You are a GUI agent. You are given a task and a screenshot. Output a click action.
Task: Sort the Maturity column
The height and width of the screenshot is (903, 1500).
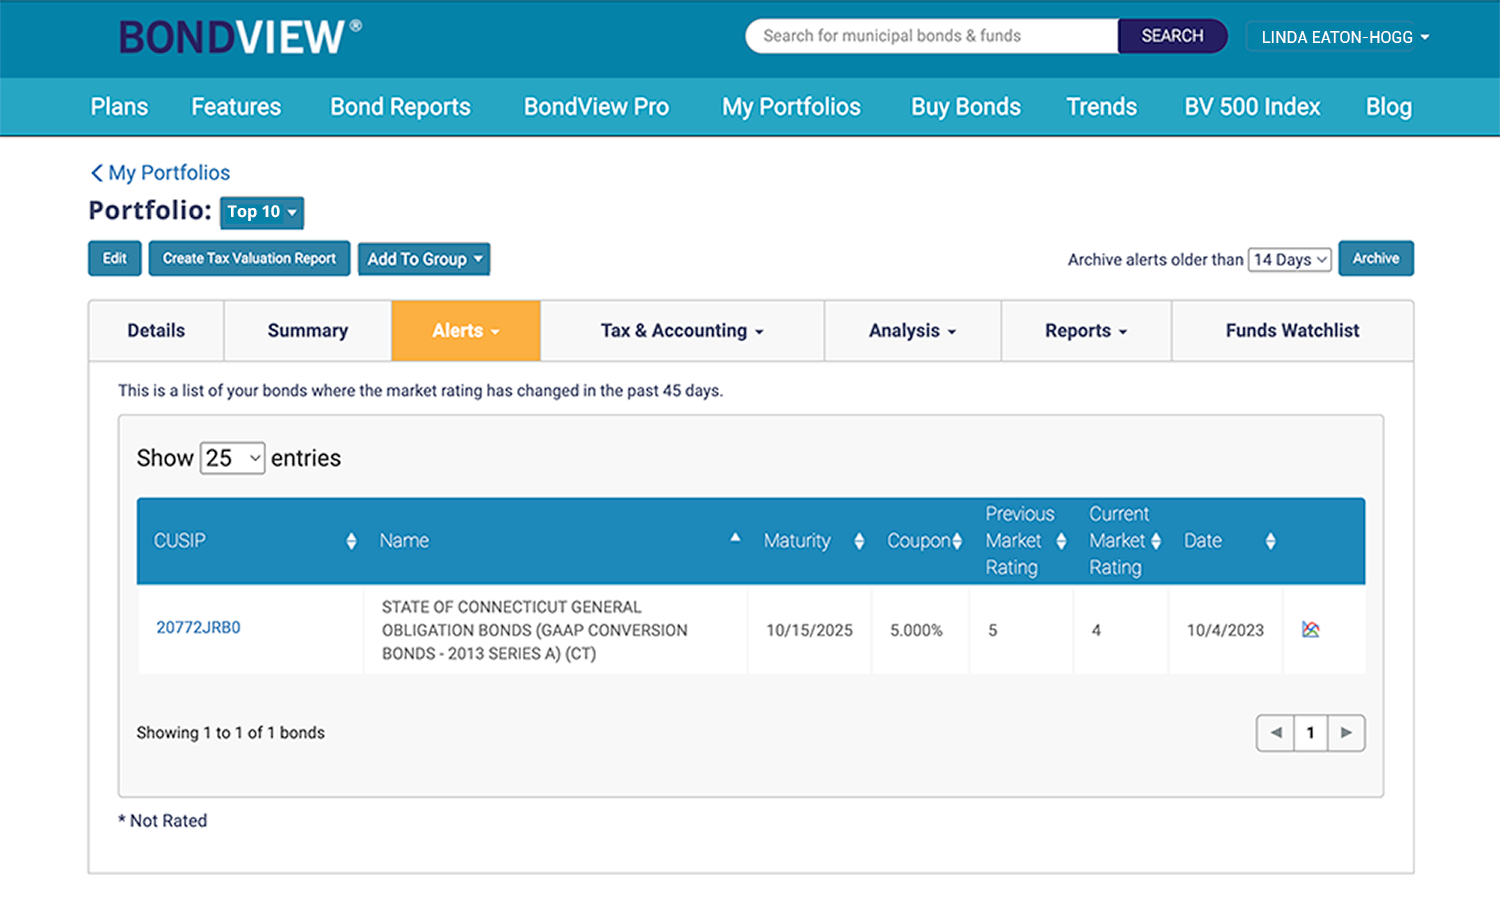pos(858,540)
